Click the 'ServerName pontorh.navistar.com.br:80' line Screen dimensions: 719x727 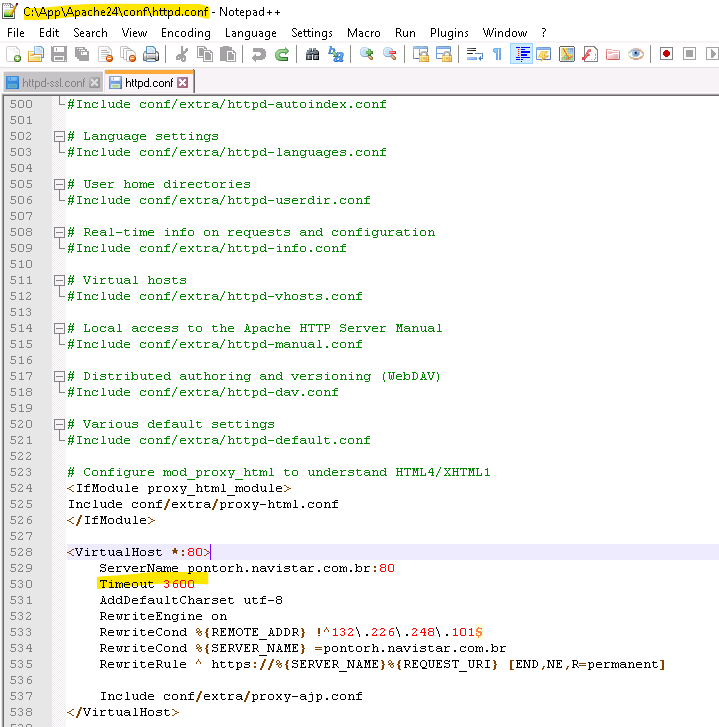[247, 568]
